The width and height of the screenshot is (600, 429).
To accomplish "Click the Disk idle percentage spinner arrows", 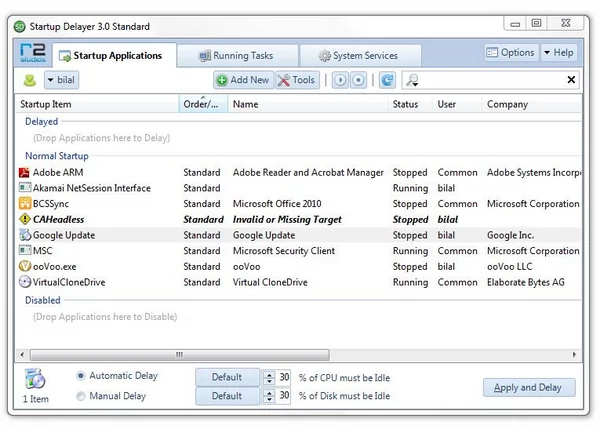I will (x=269, y=396).
